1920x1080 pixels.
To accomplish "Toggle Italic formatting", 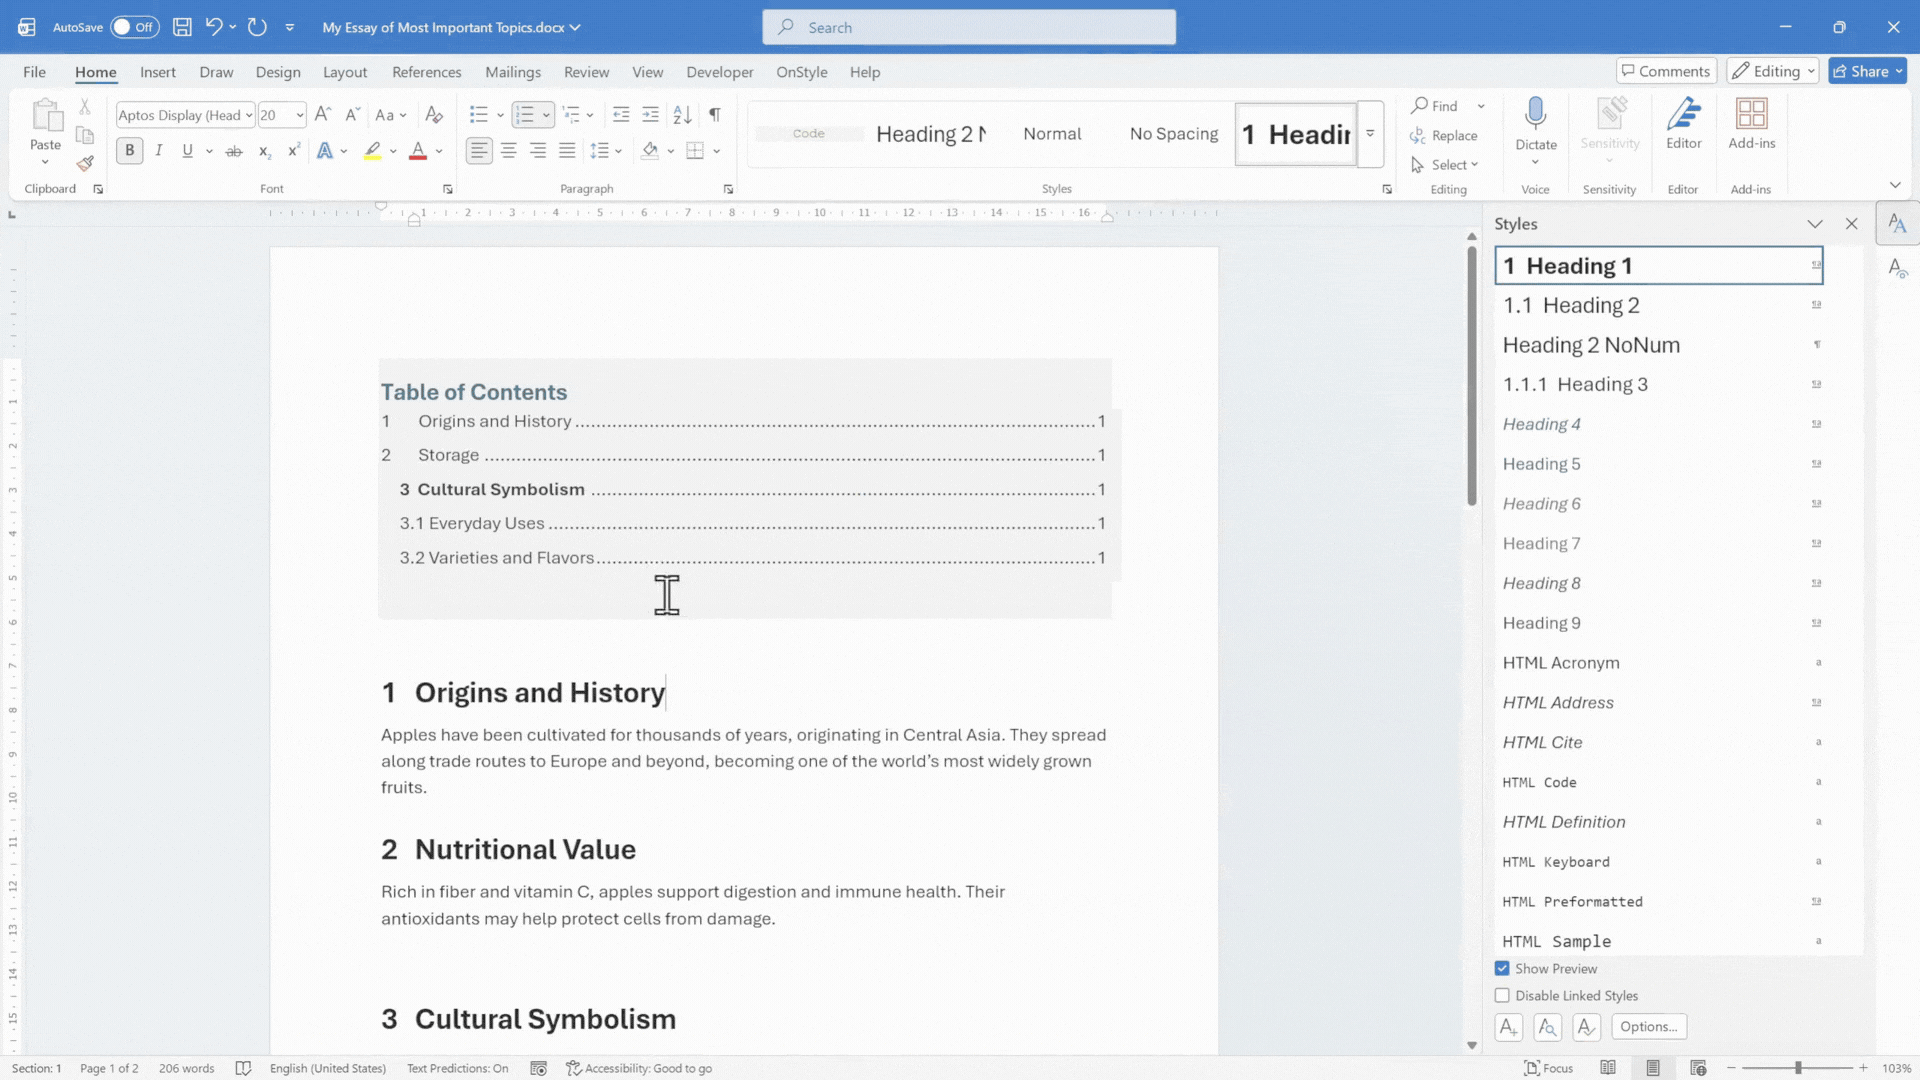I will click(x=158, y=151).
